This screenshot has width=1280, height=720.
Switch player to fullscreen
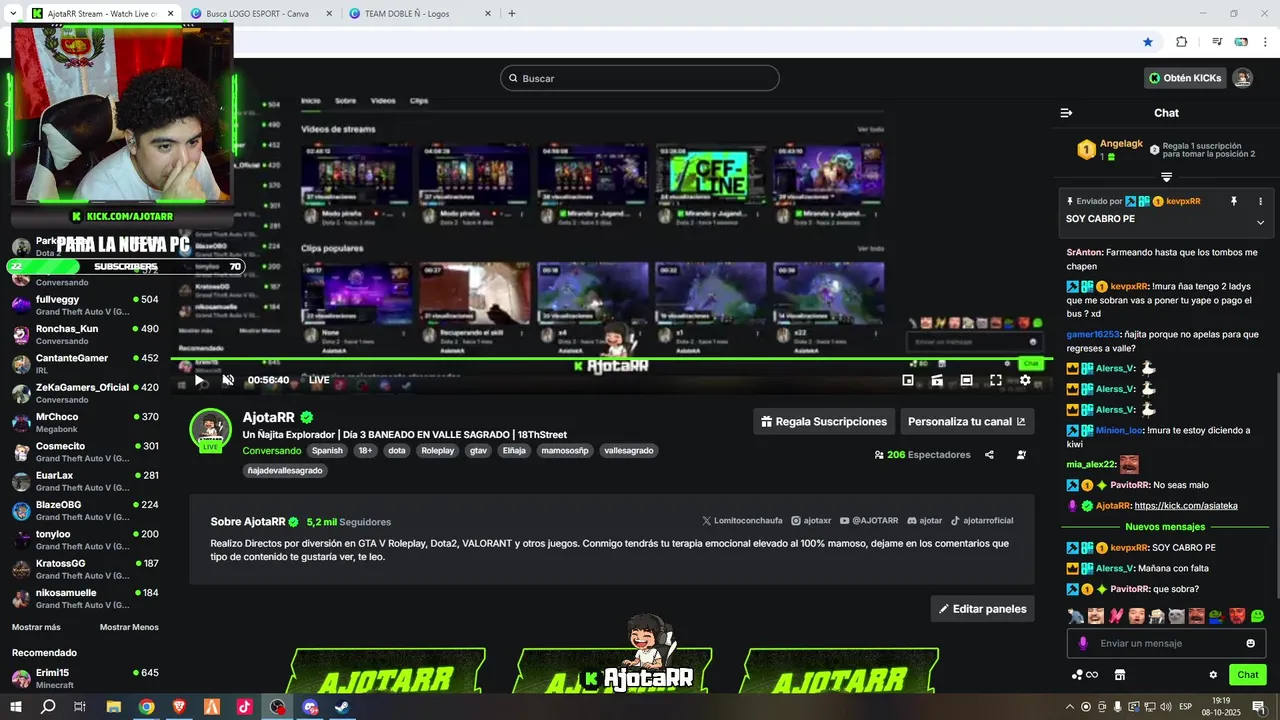click(x=996, y=380)
